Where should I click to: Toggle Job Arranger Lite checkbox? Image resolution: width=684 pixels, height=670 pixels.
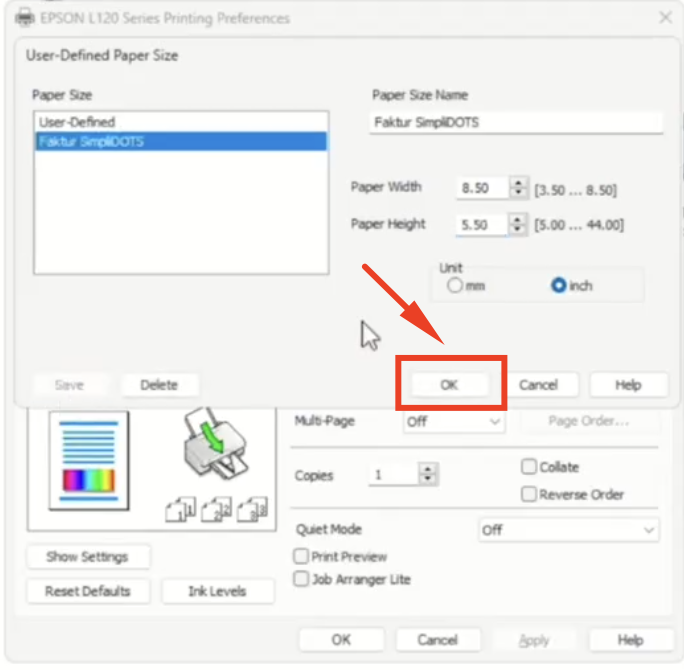pyautogui.click(x=301, y=579)
